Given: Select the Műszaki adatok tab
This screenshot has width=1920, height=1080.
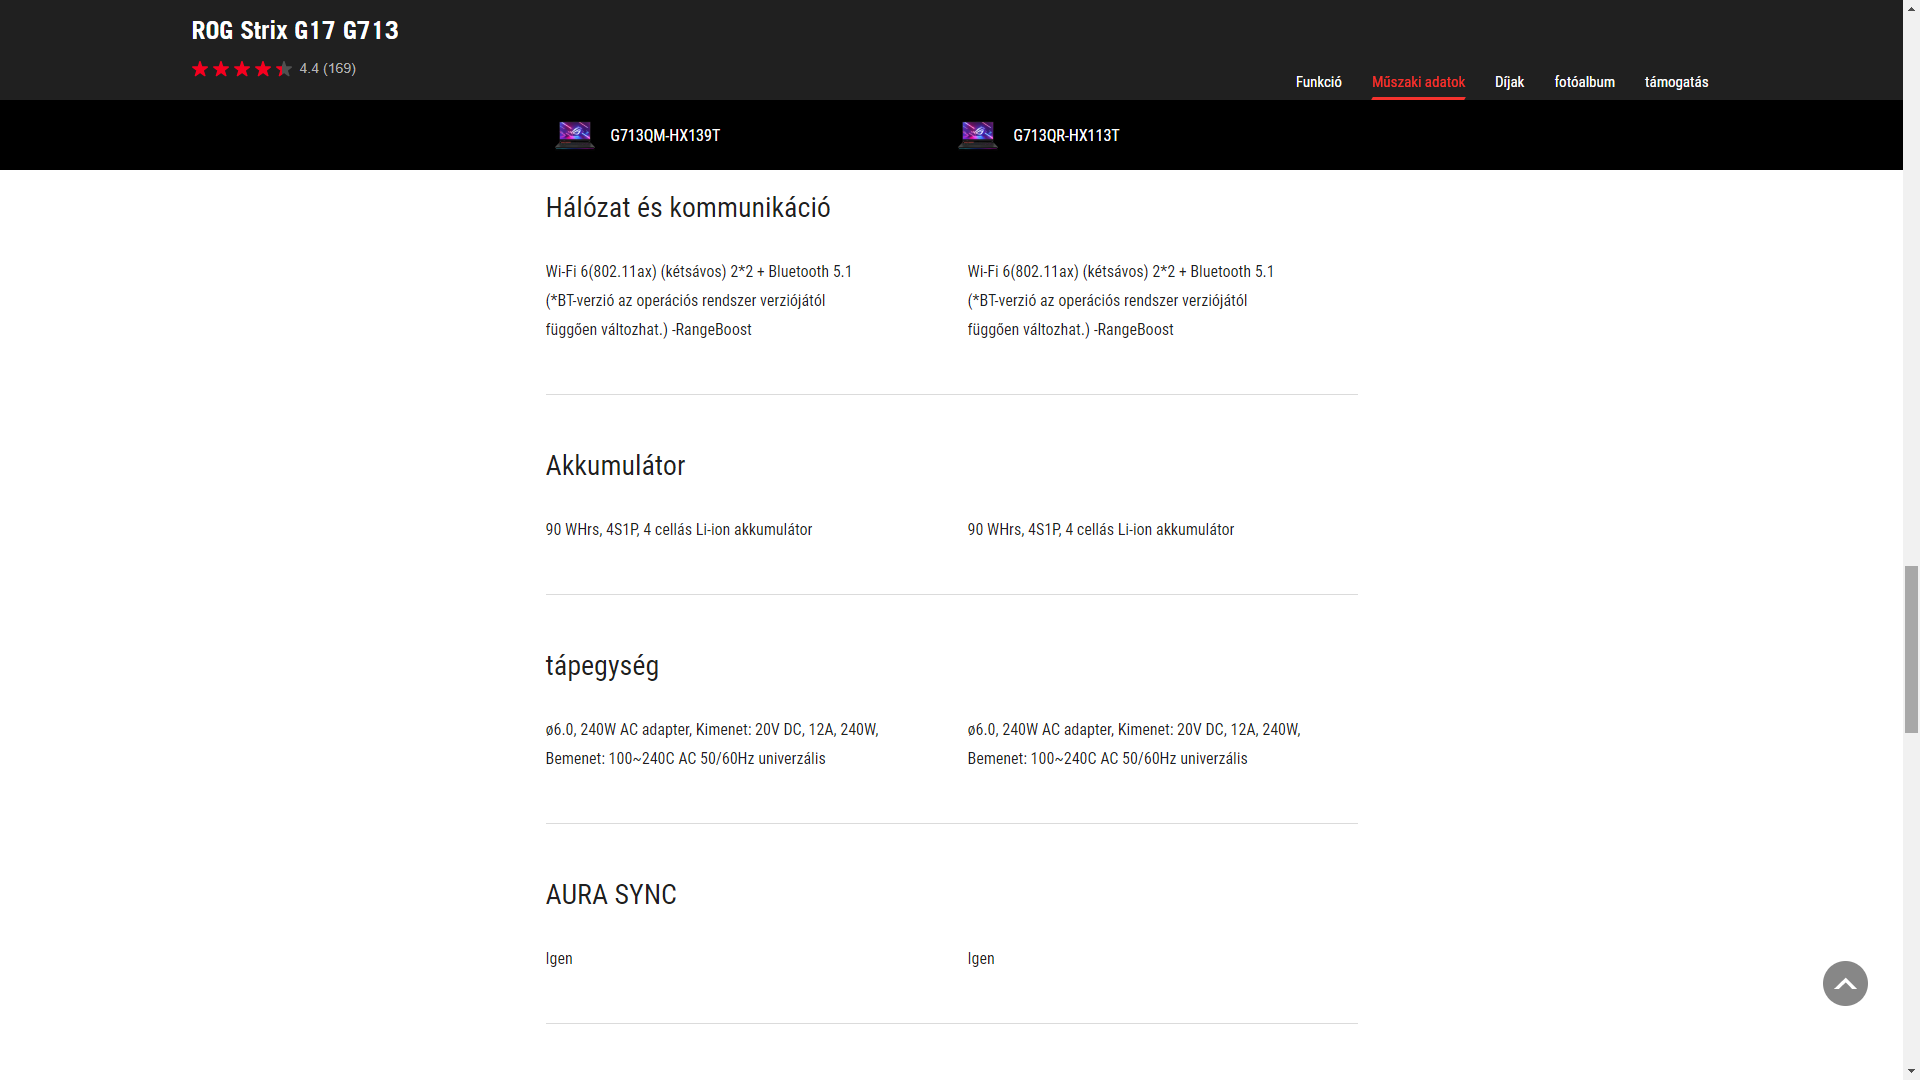Looking at the screenshot, I should tap(1418, 82).
